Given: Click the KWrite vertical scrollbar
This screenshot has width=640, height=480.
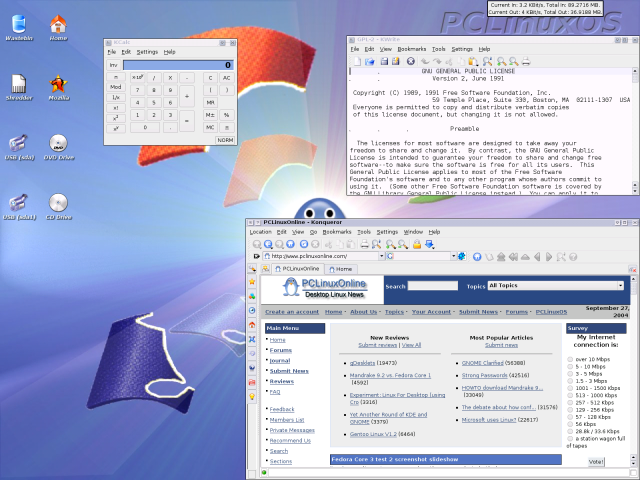Looking at the screenshot, I should click(635, 130).
